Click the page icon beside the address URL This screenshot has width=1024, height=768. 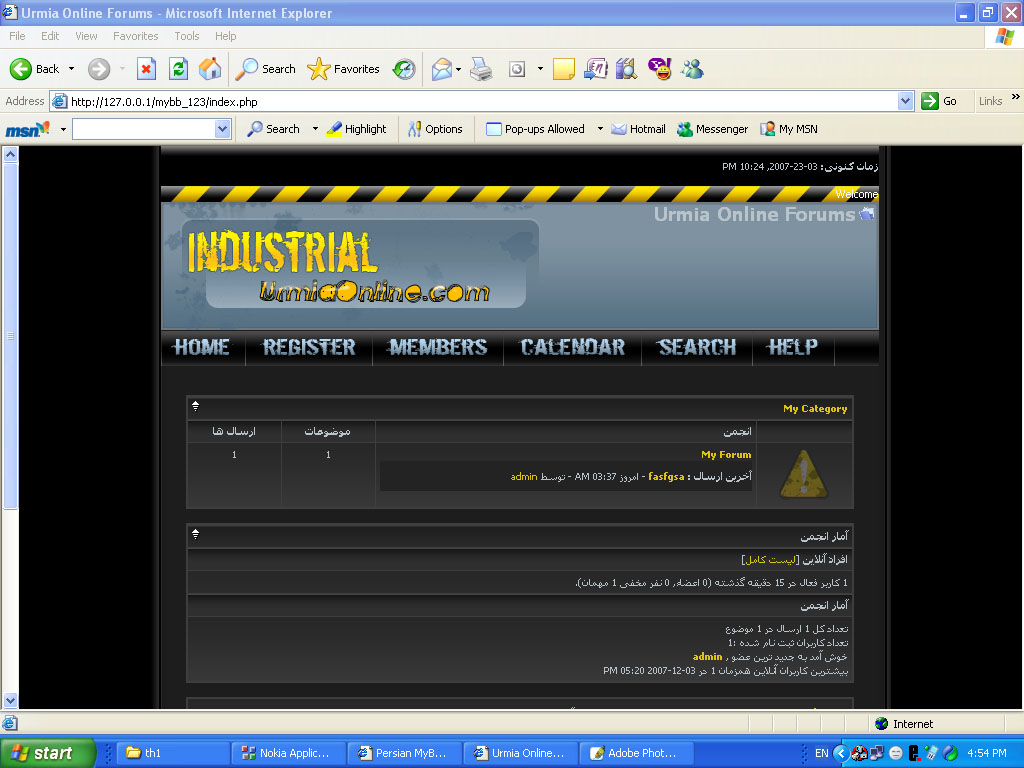pos(59,101)
